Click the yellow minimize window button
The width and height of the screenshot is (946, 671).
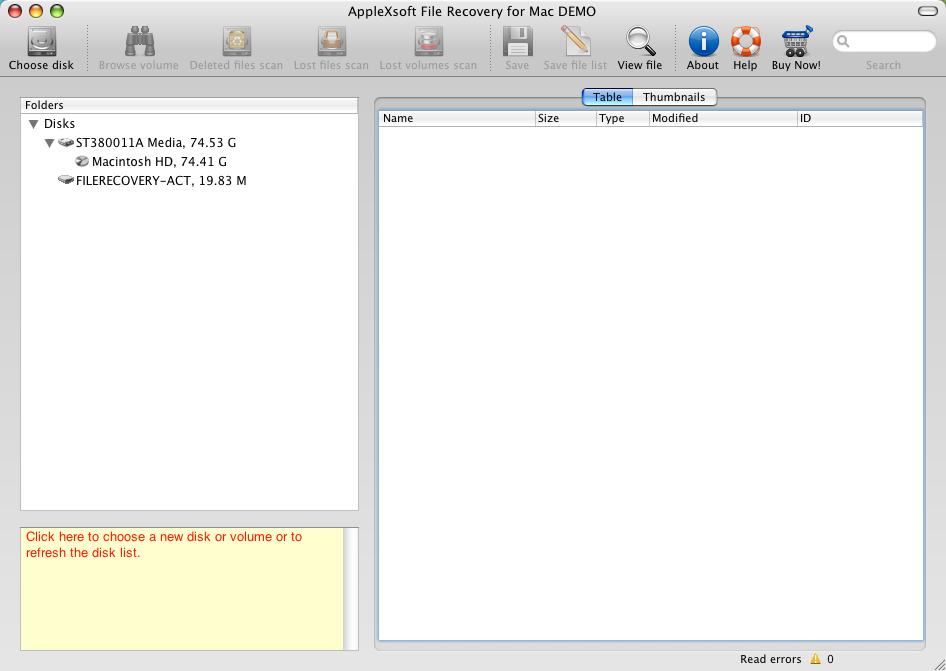(x=36, y=11)
